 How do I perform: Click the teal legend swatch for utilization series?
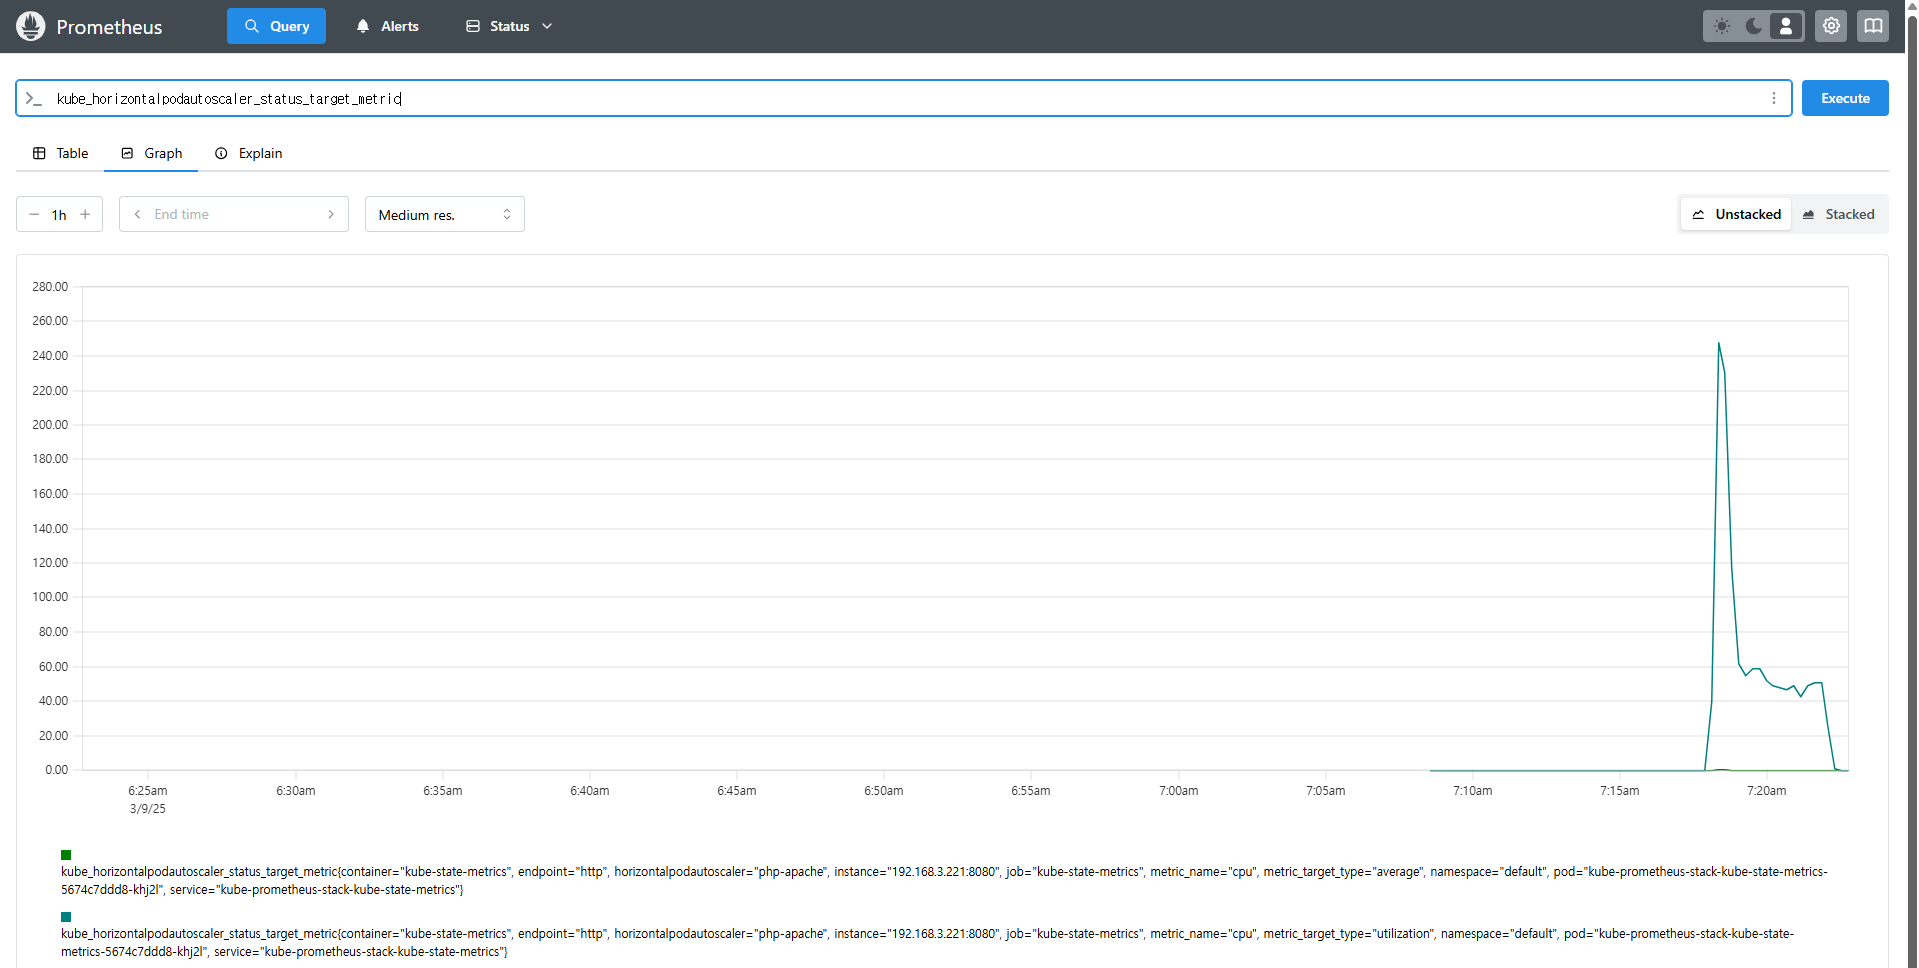tap(66, 917)
